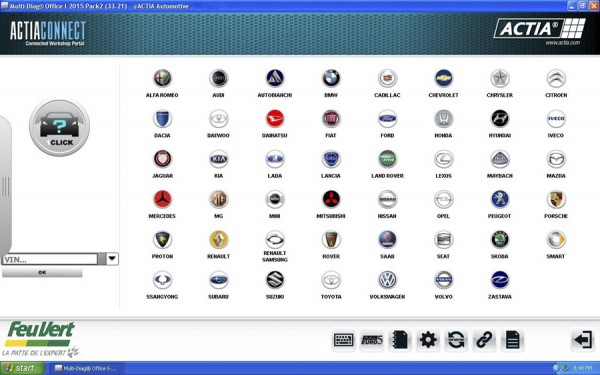Open the Autobianchi brand
Image resolution: width=600 pixels, height=375 pixels.
tap(275, 78)
